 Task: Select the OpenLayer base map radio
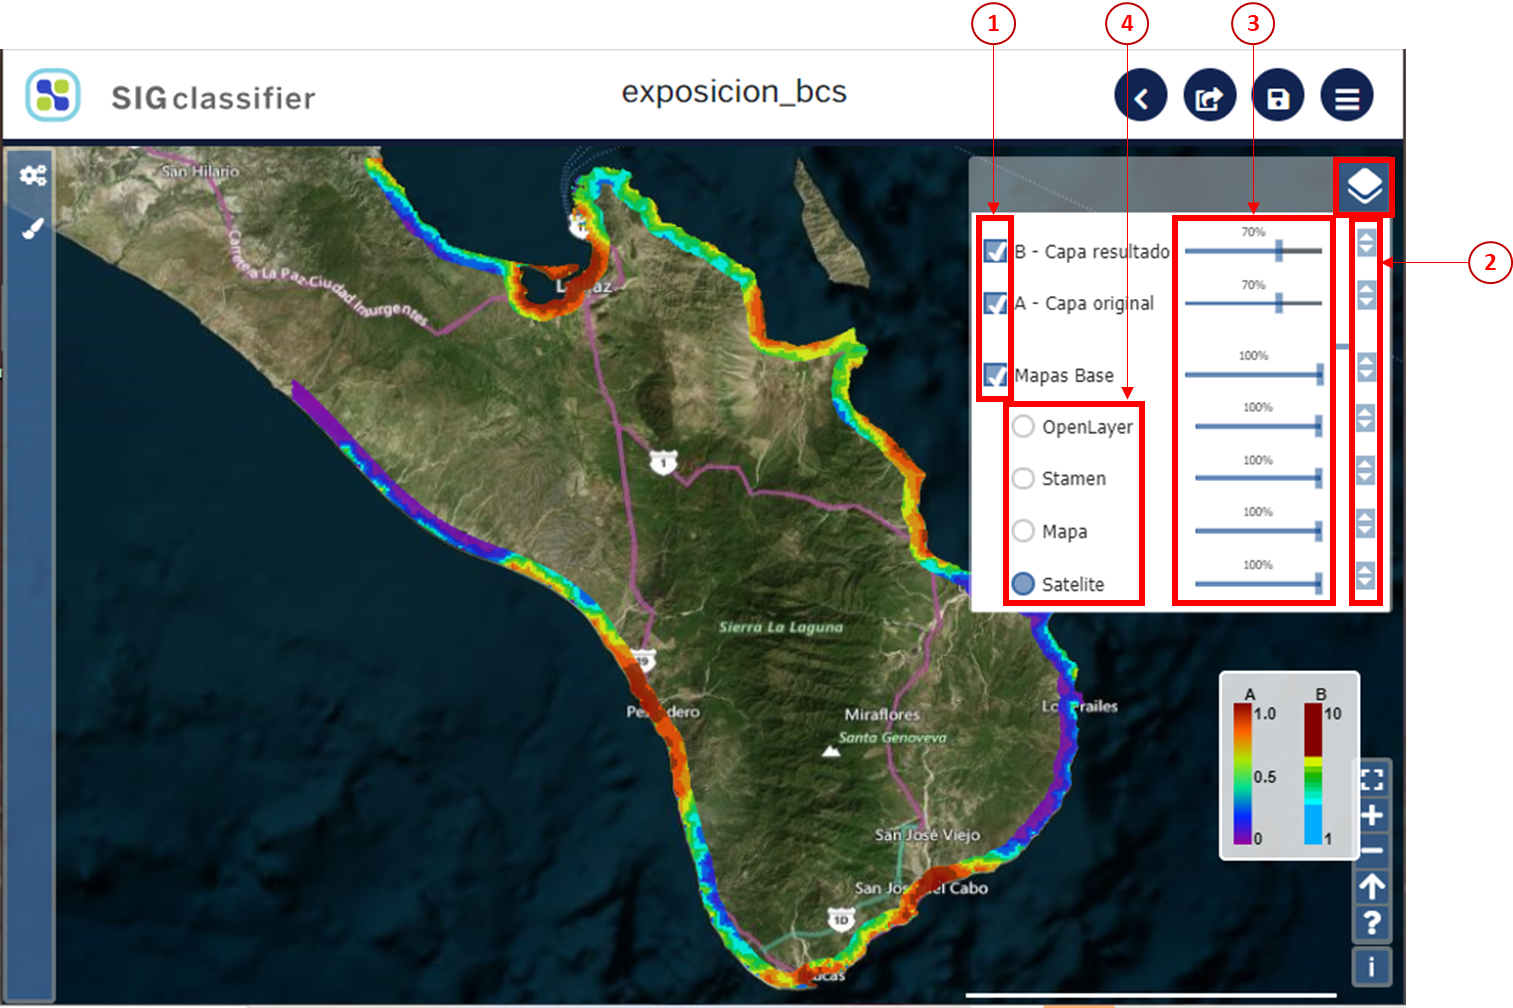(x=1023, y=427)
